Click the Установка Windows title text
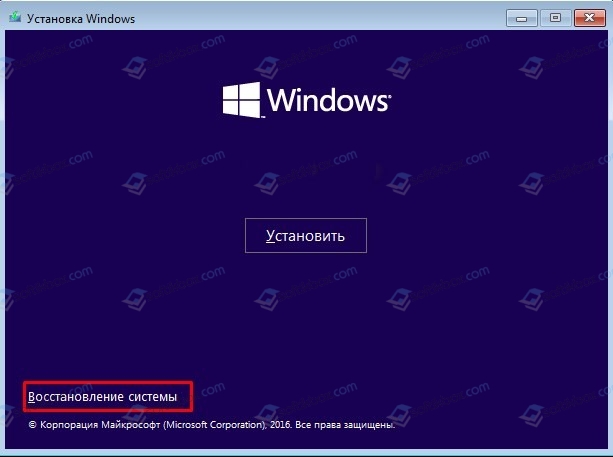 pos(81,19)
